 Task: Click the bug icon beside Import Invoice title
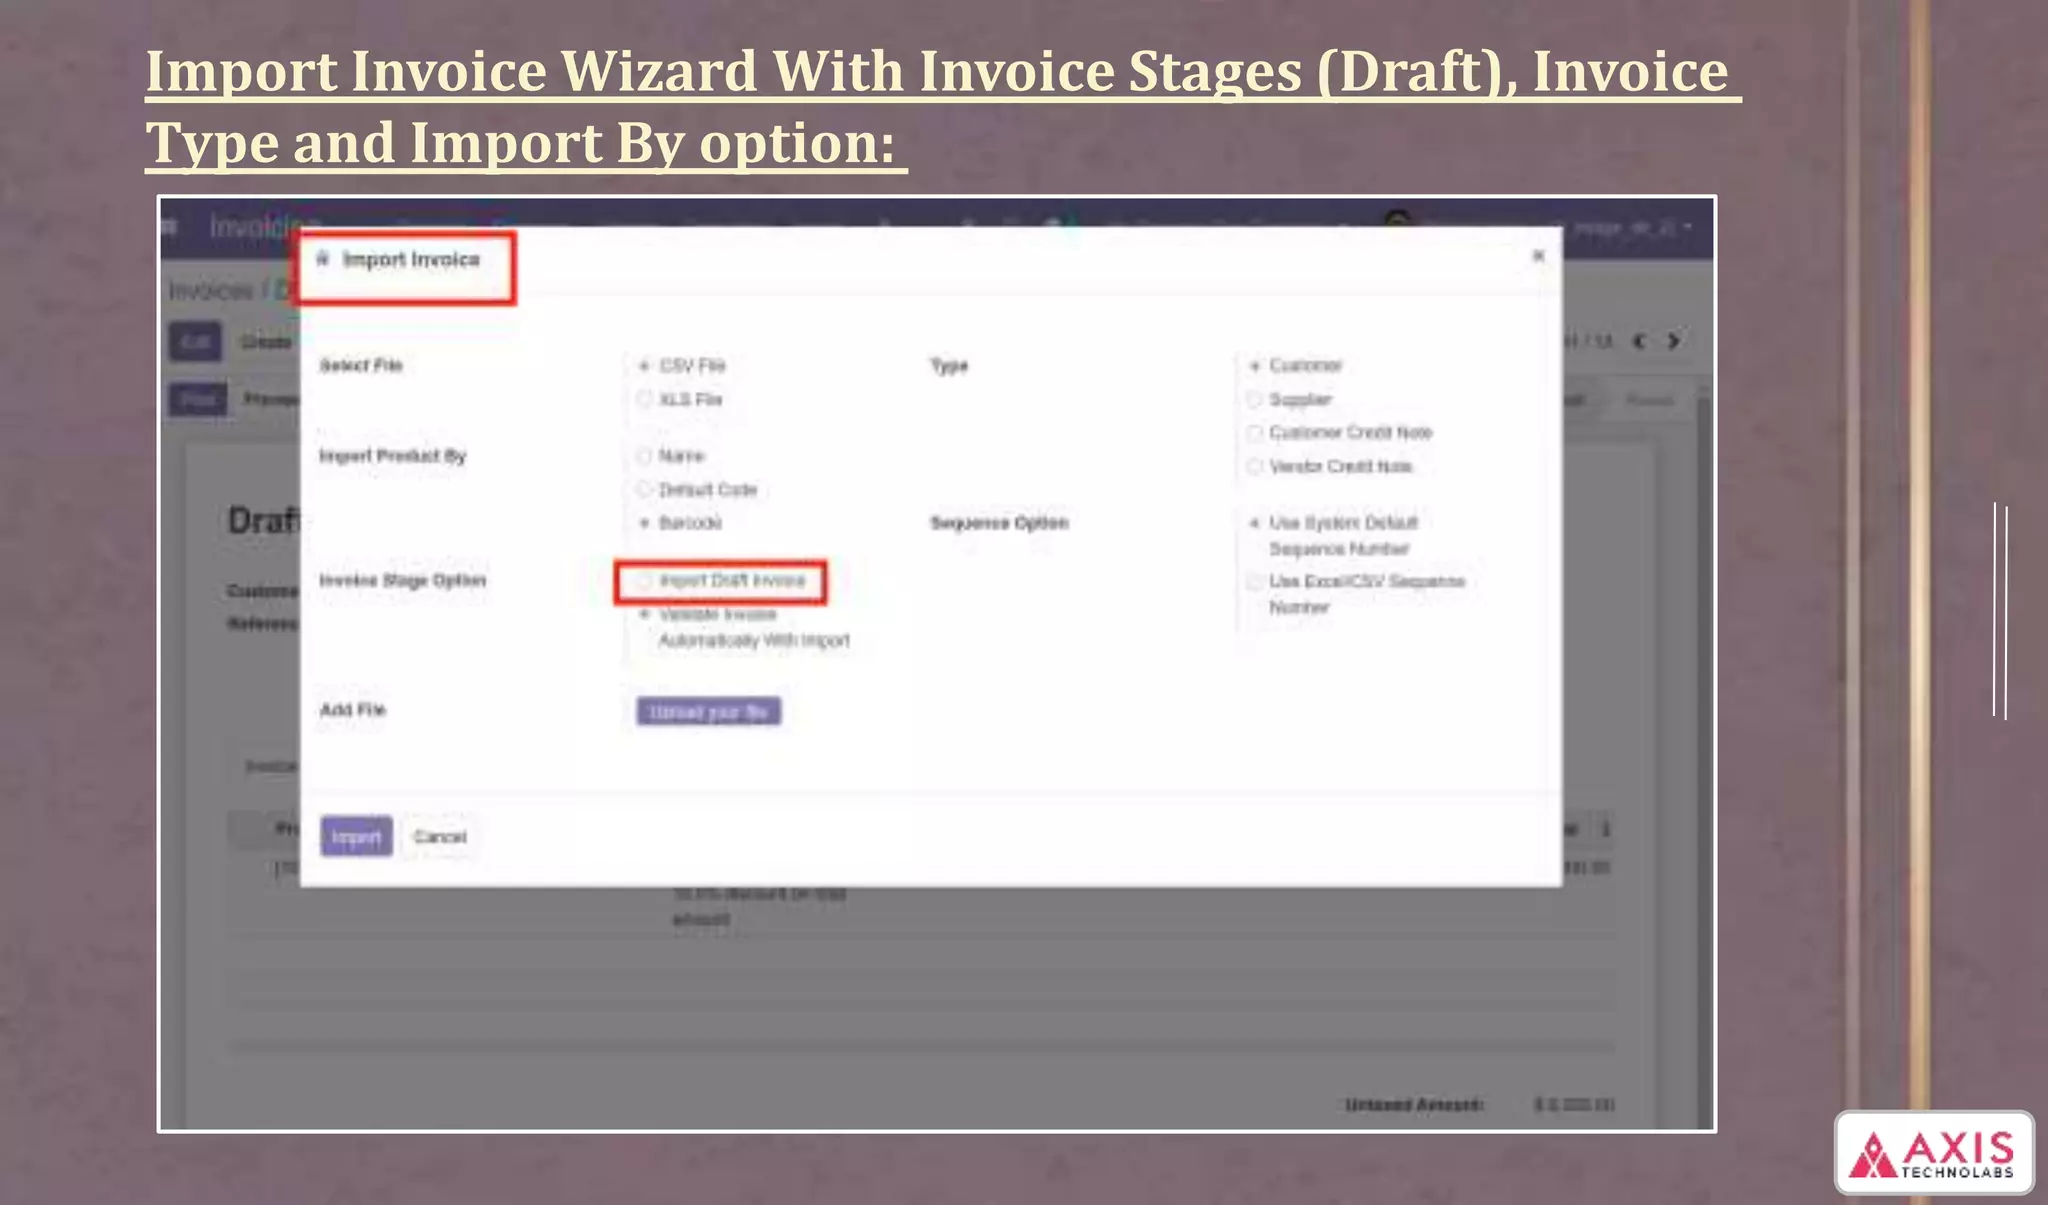tap(322, 259)
